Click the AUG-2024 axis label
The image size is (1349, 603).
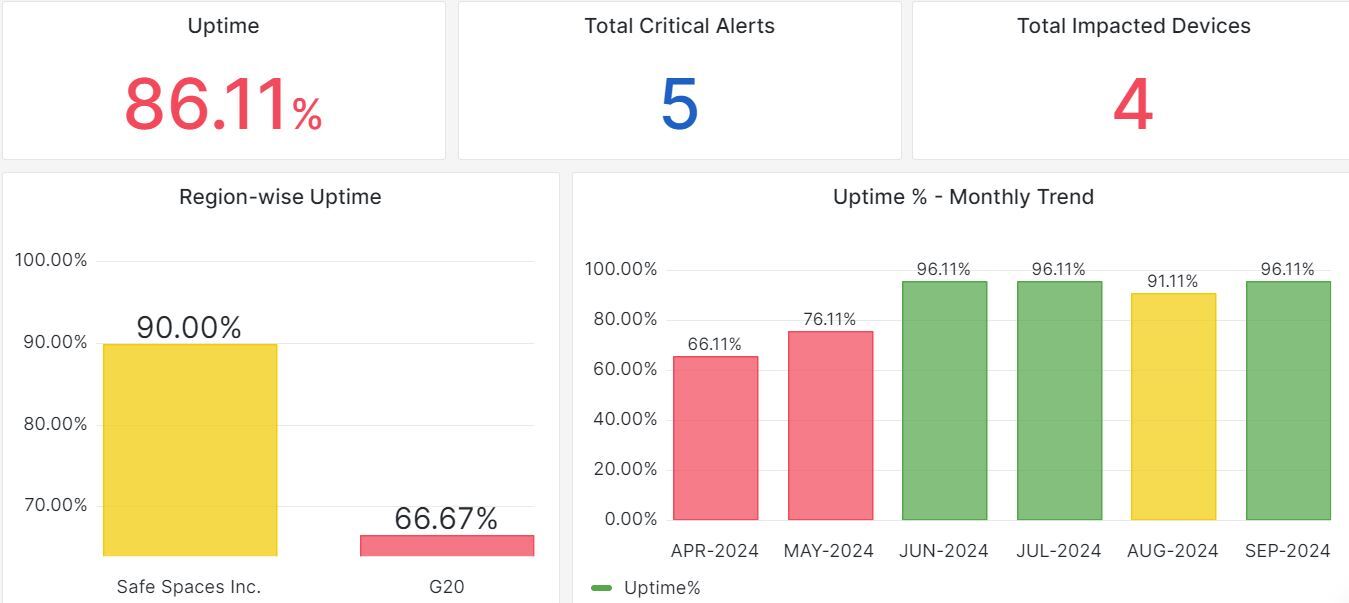click(x=1173, y=551)
